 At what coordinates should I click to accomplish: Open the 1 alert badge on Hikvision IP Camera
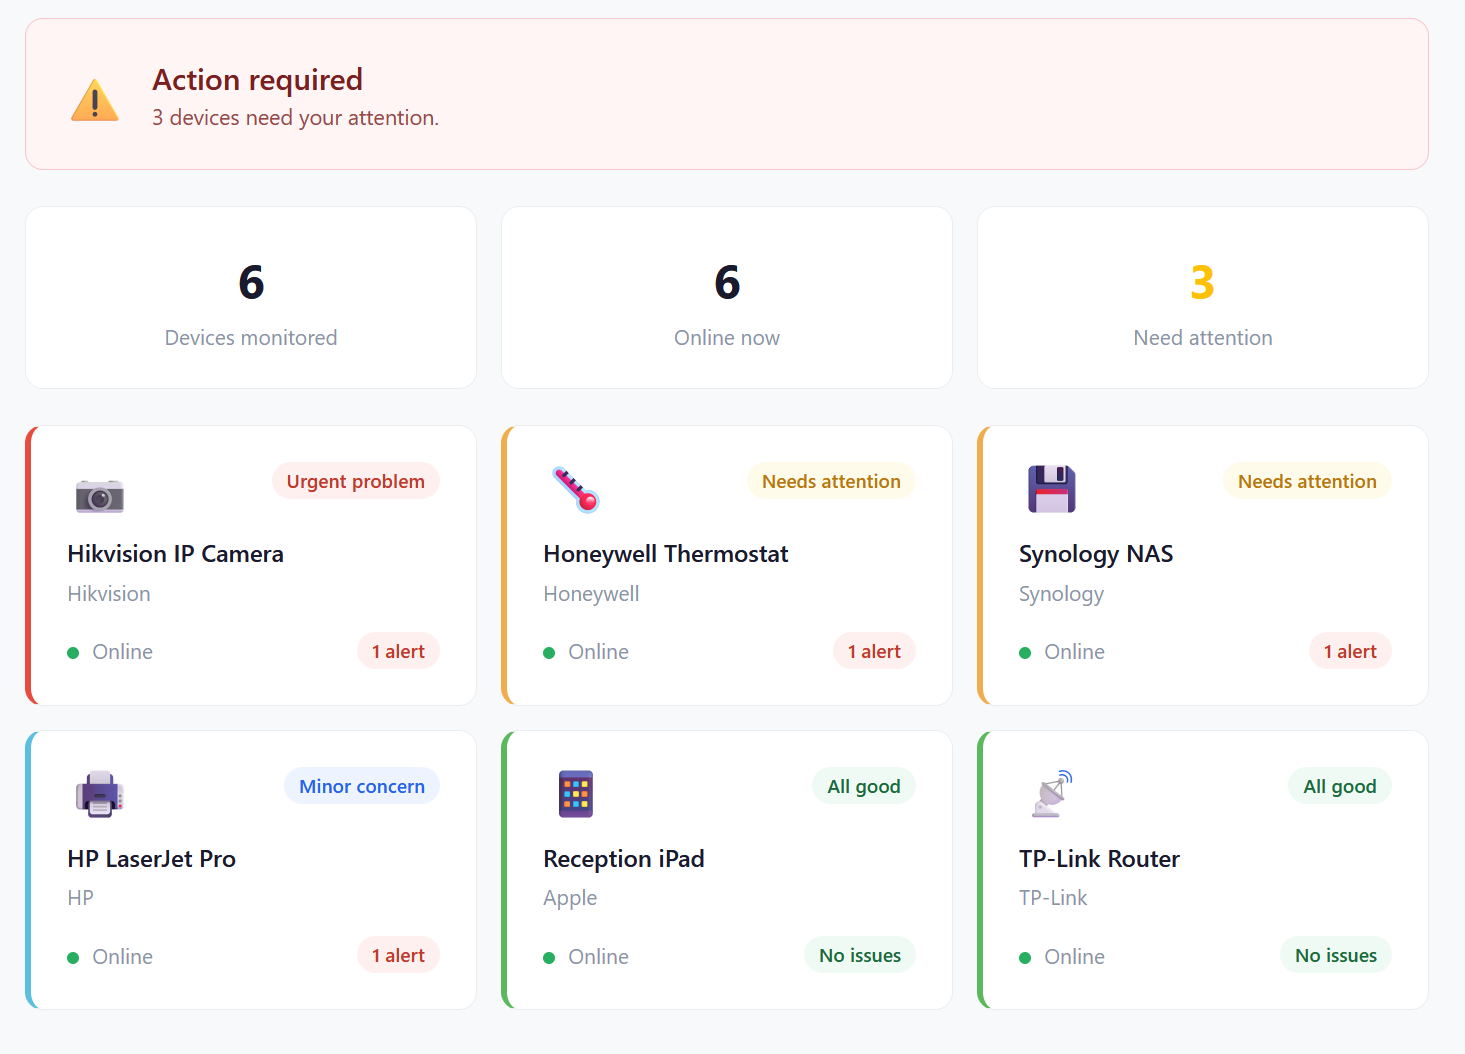pos(398,651)
